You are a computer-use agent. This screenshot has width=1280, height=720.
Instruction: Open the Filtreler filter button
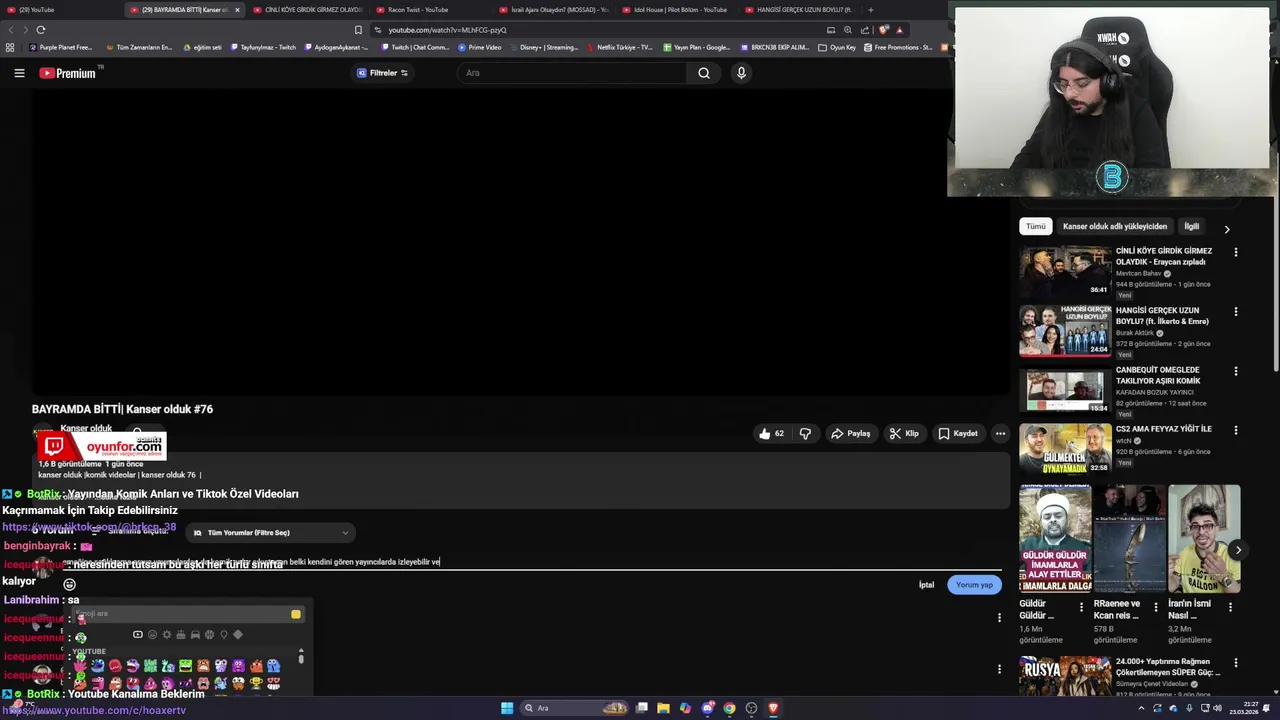pos(383,73)
